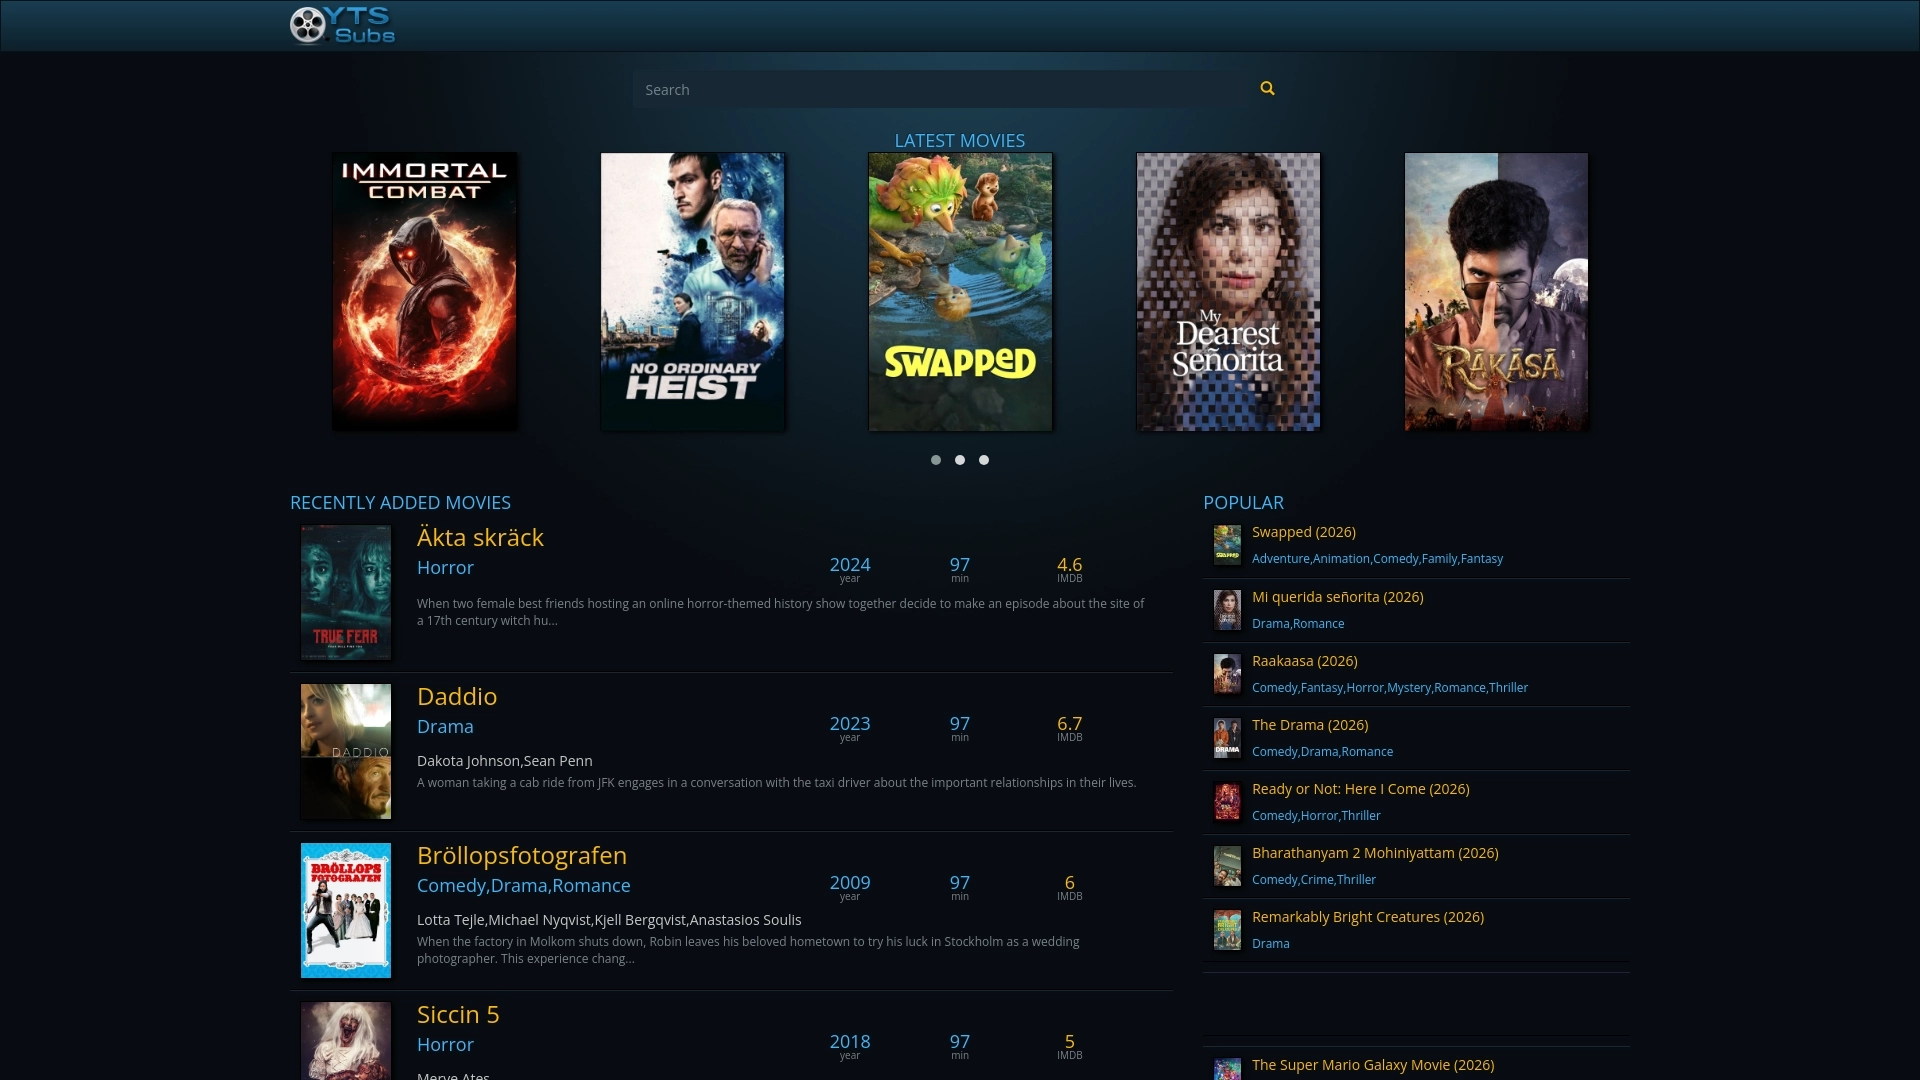The height and width of the screenshot is (1080, 1920).
Task: Open the Daddio movie title
Action: point(457,697)
